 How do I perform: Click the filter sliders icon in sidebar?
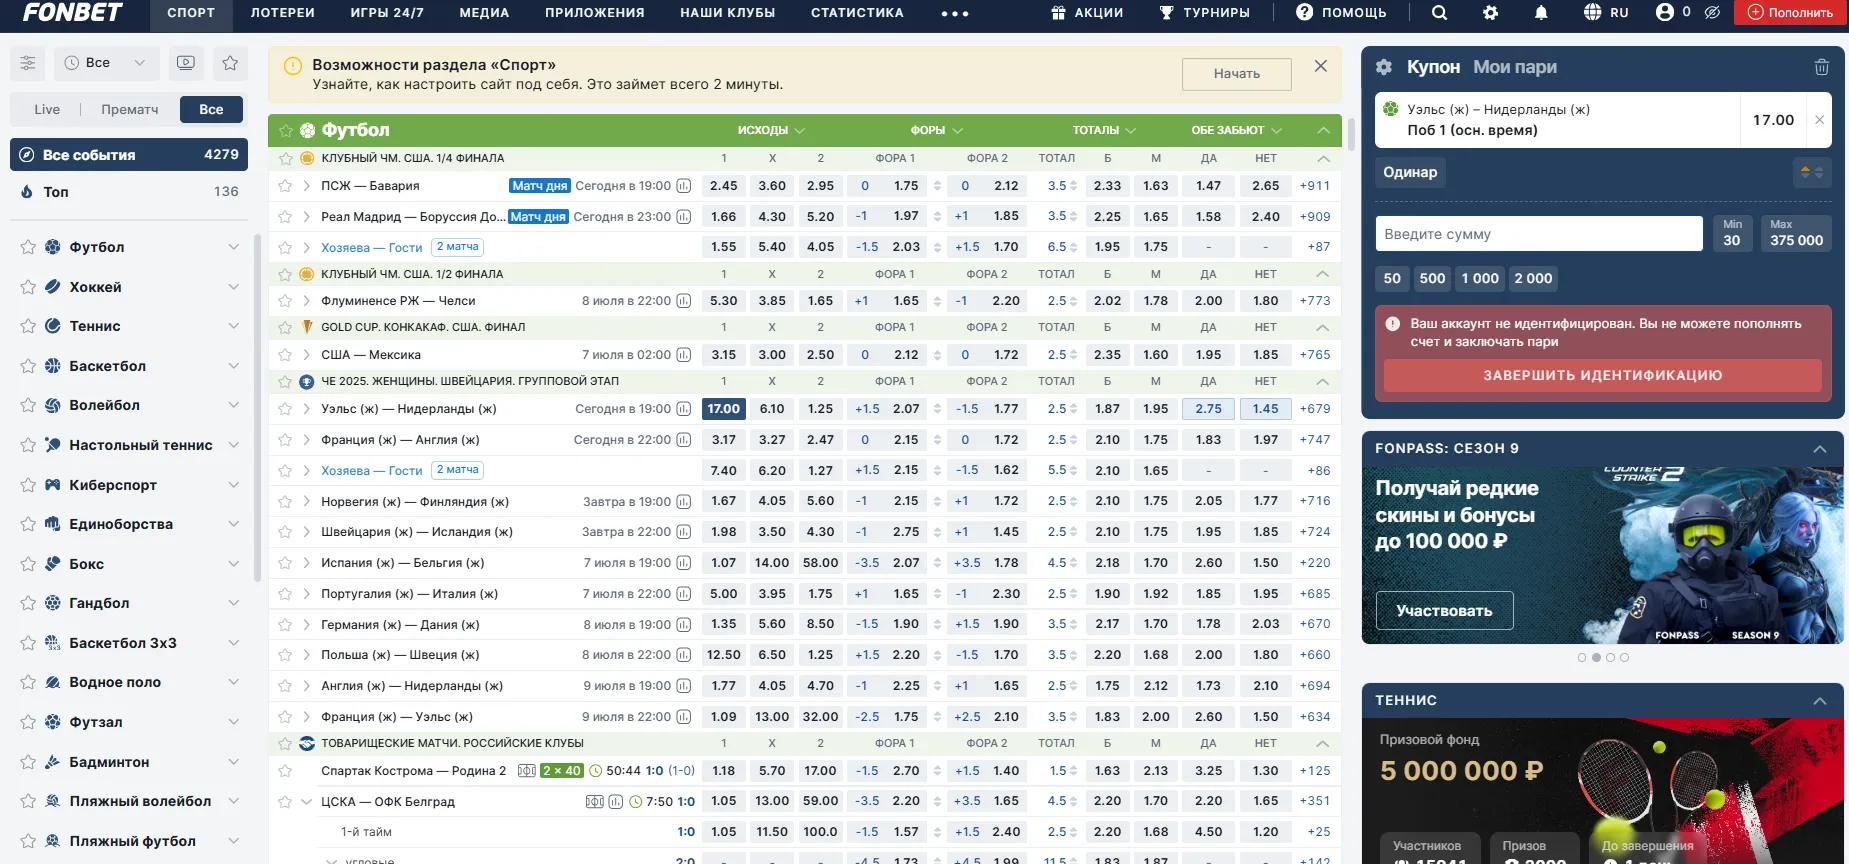pos(28,63)
